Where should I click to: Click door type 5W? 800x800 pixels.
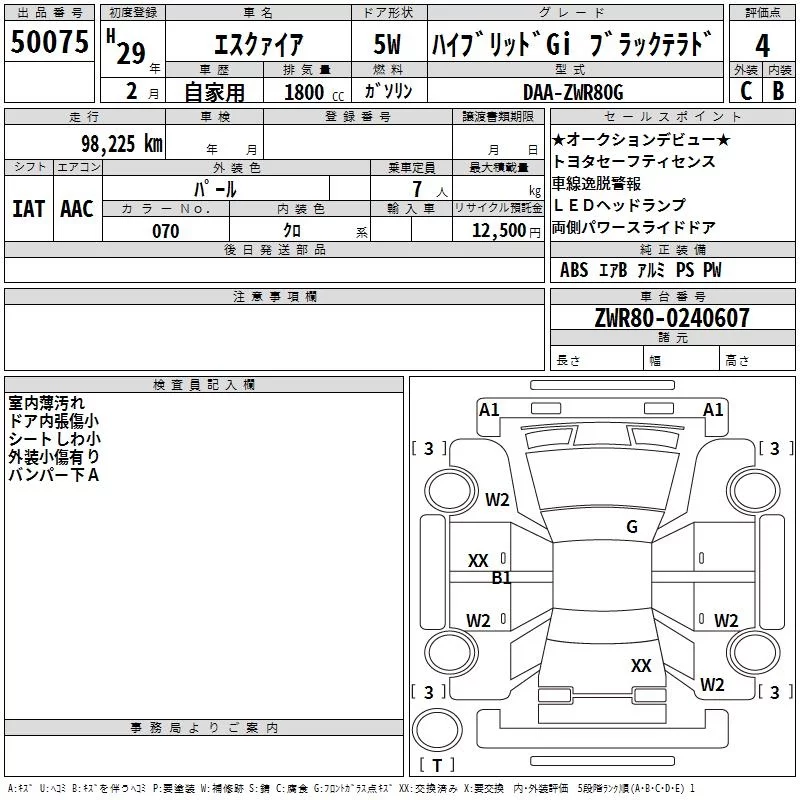point(387,44)
